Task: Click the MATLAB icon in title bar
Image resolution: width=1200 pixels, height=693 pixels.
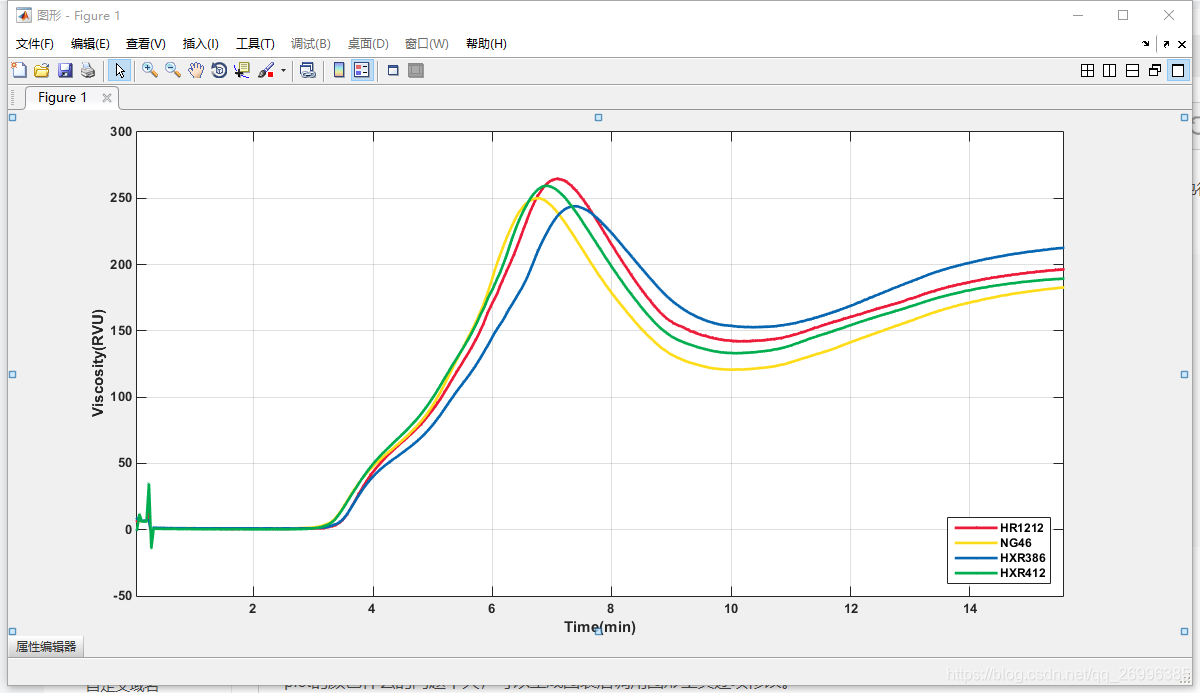Action: tap(23, 15)
